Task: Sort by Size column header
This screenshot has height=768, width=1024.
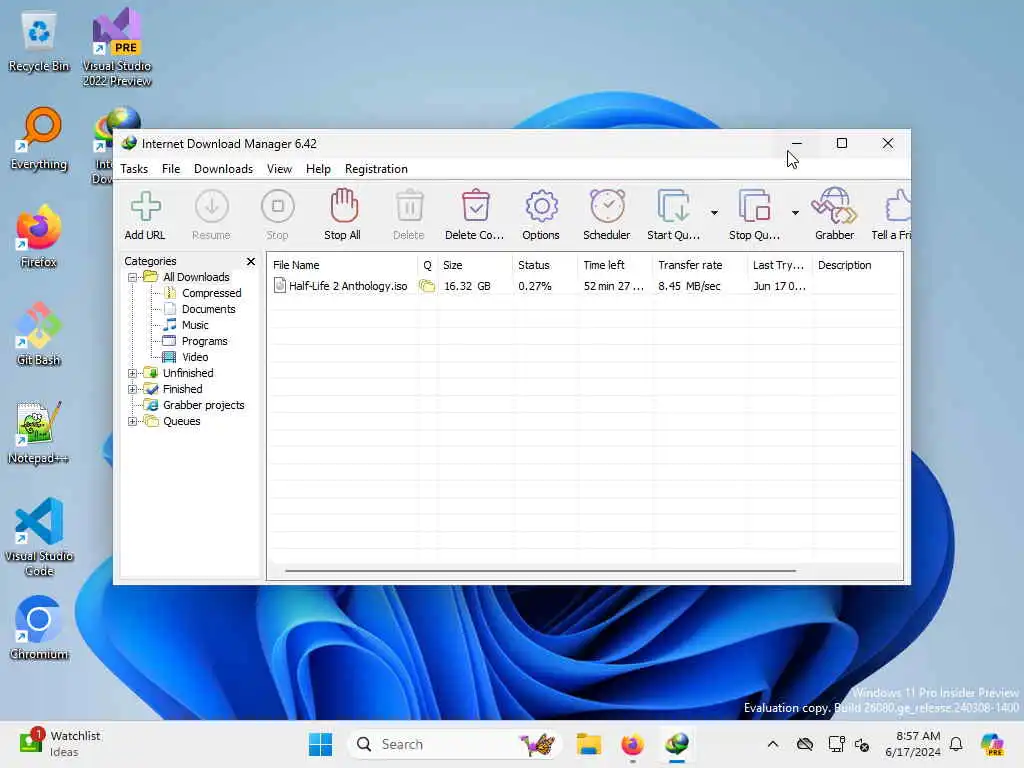Action: (475, 265)
